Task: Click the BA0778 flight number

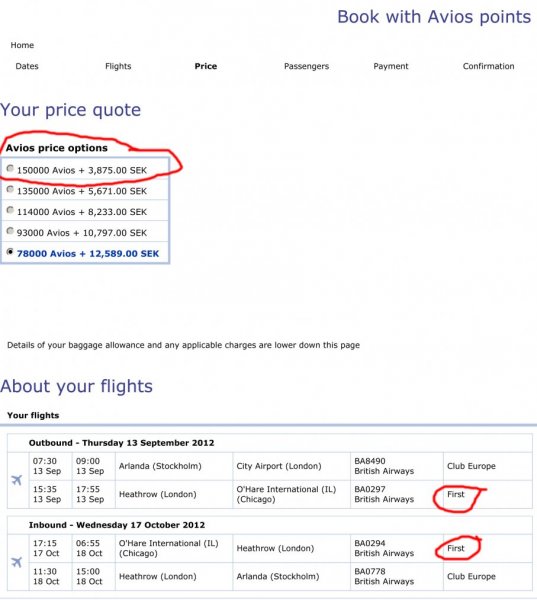Action: [370, 572]
